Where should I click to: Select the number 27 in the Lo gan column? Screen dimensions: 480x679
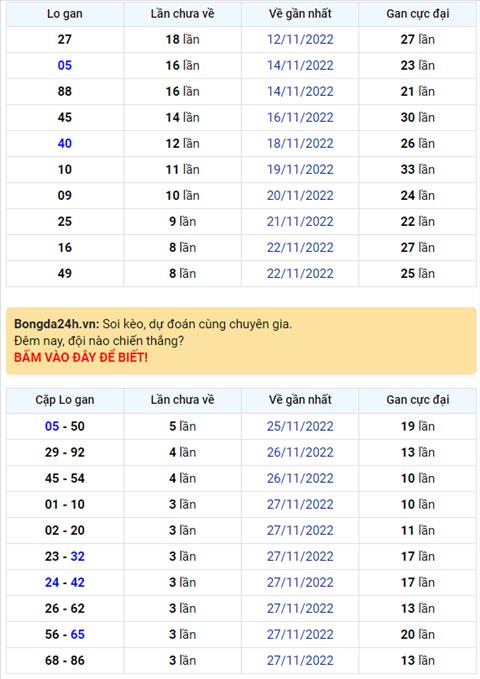point(65,39)
